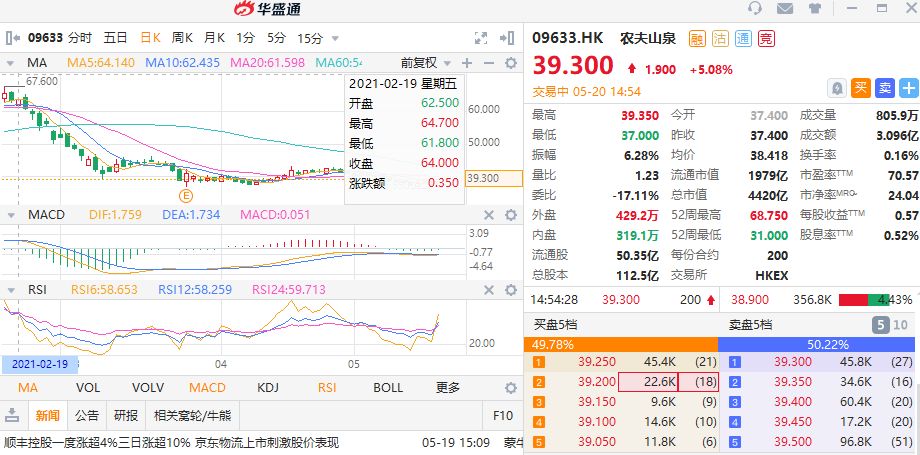This screenshot has width=920, height=455.
Task: Open the 顺丰控股 news headline
Action: (x=171, y=443)
